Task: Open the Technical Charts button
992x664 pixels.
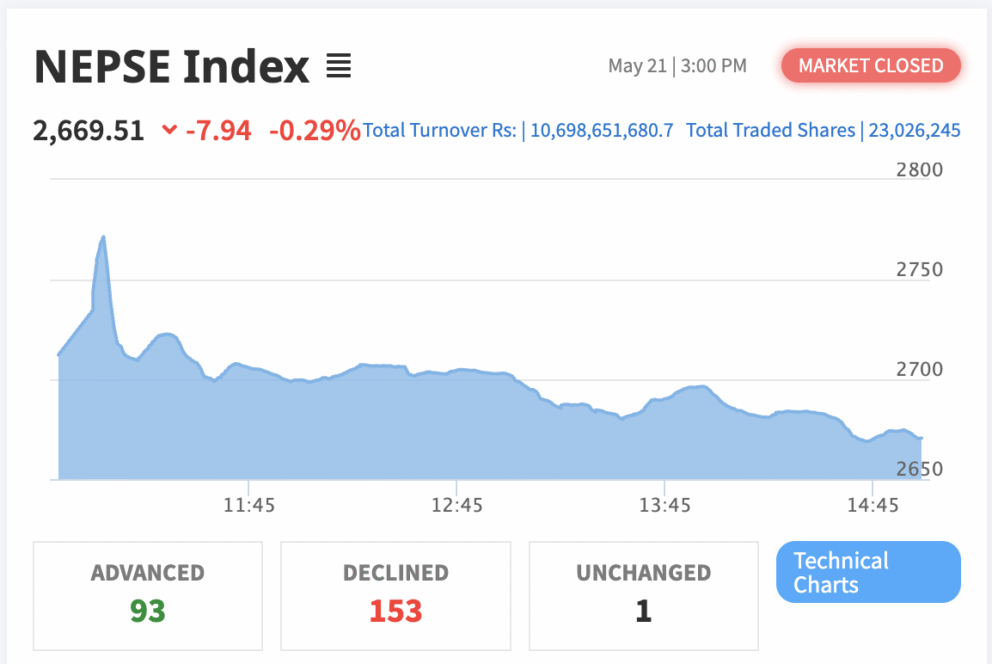Action: 868,572
